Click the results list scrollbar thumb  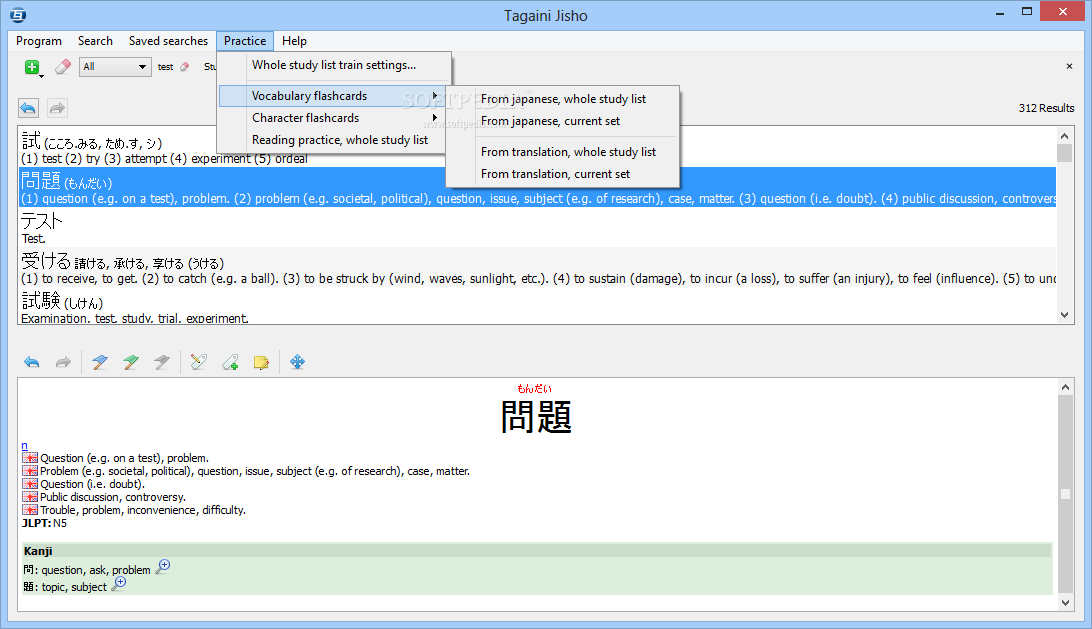point(1064,153)
